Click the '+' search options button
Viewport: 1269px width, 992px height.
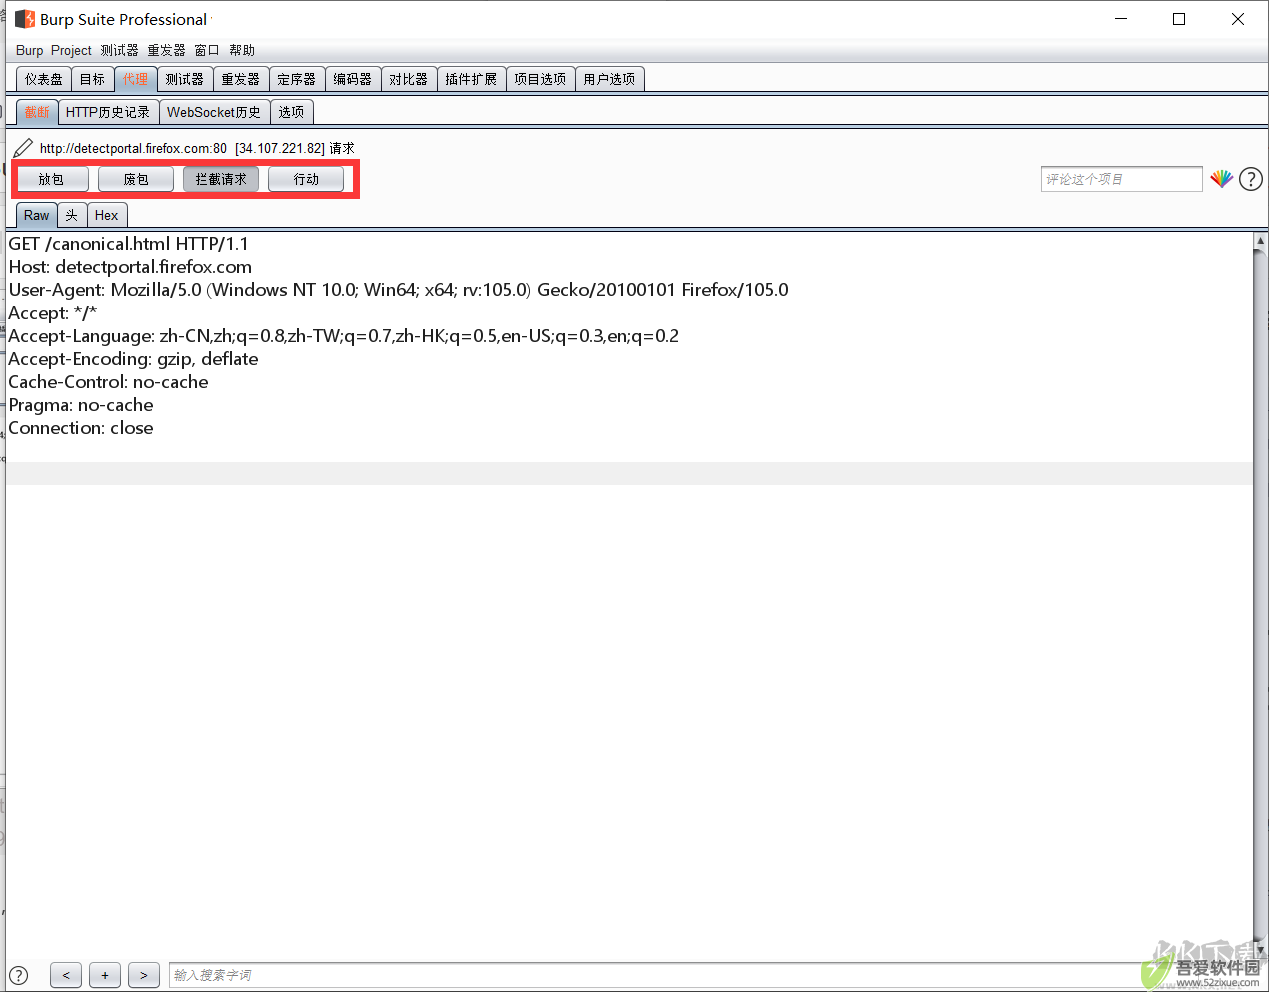click(105, 975)
